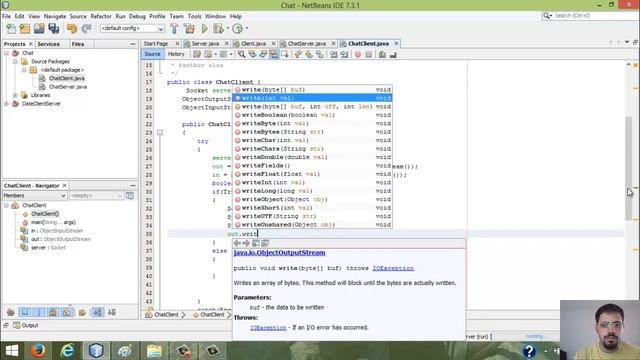
Task: Open the java.io.ObjectOutputStream doc link
Action: 280,253
